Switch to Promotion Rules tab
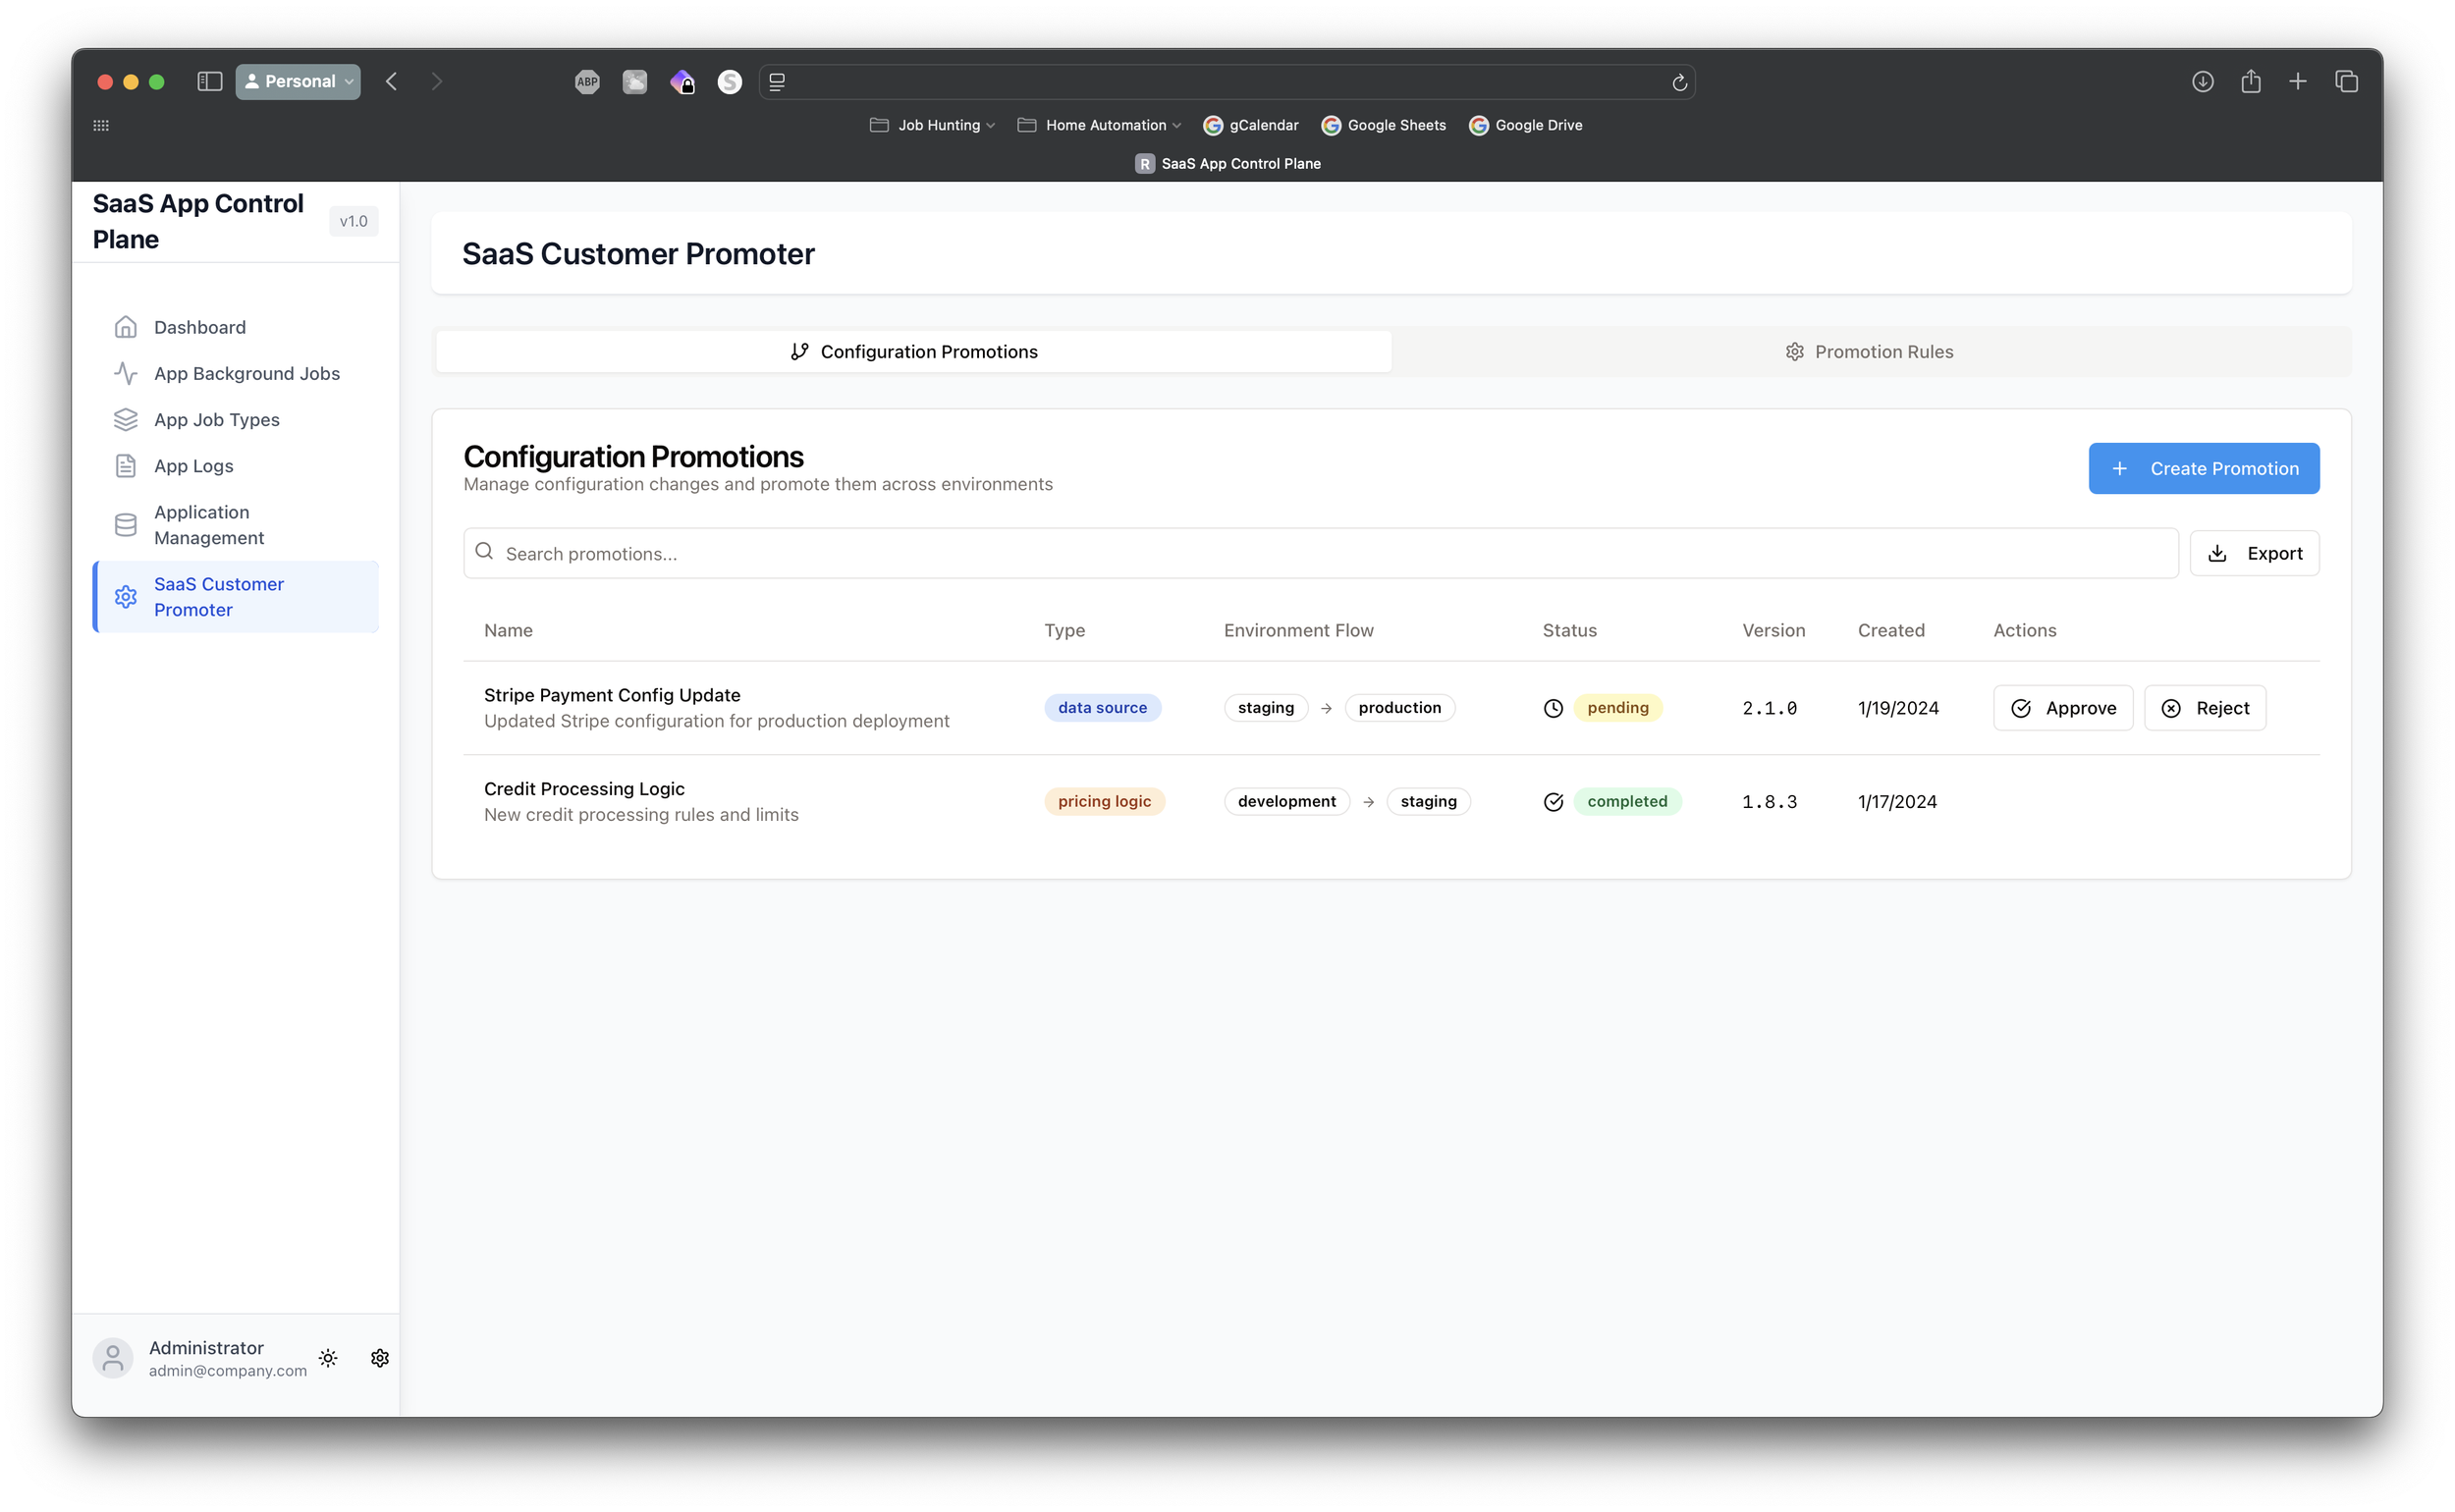2455x1512 pixels. click(x=1869, y=352)
